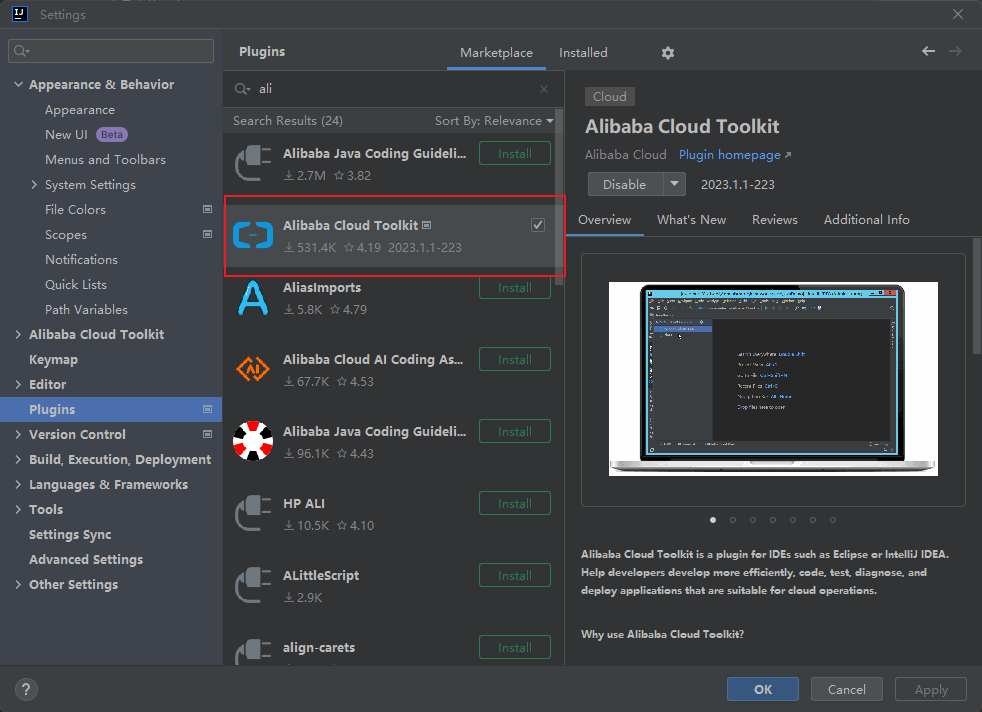The height and width of the screenshot is (712, 982).
Task: Install the AliasImports plugin
Action: [515, 287]
